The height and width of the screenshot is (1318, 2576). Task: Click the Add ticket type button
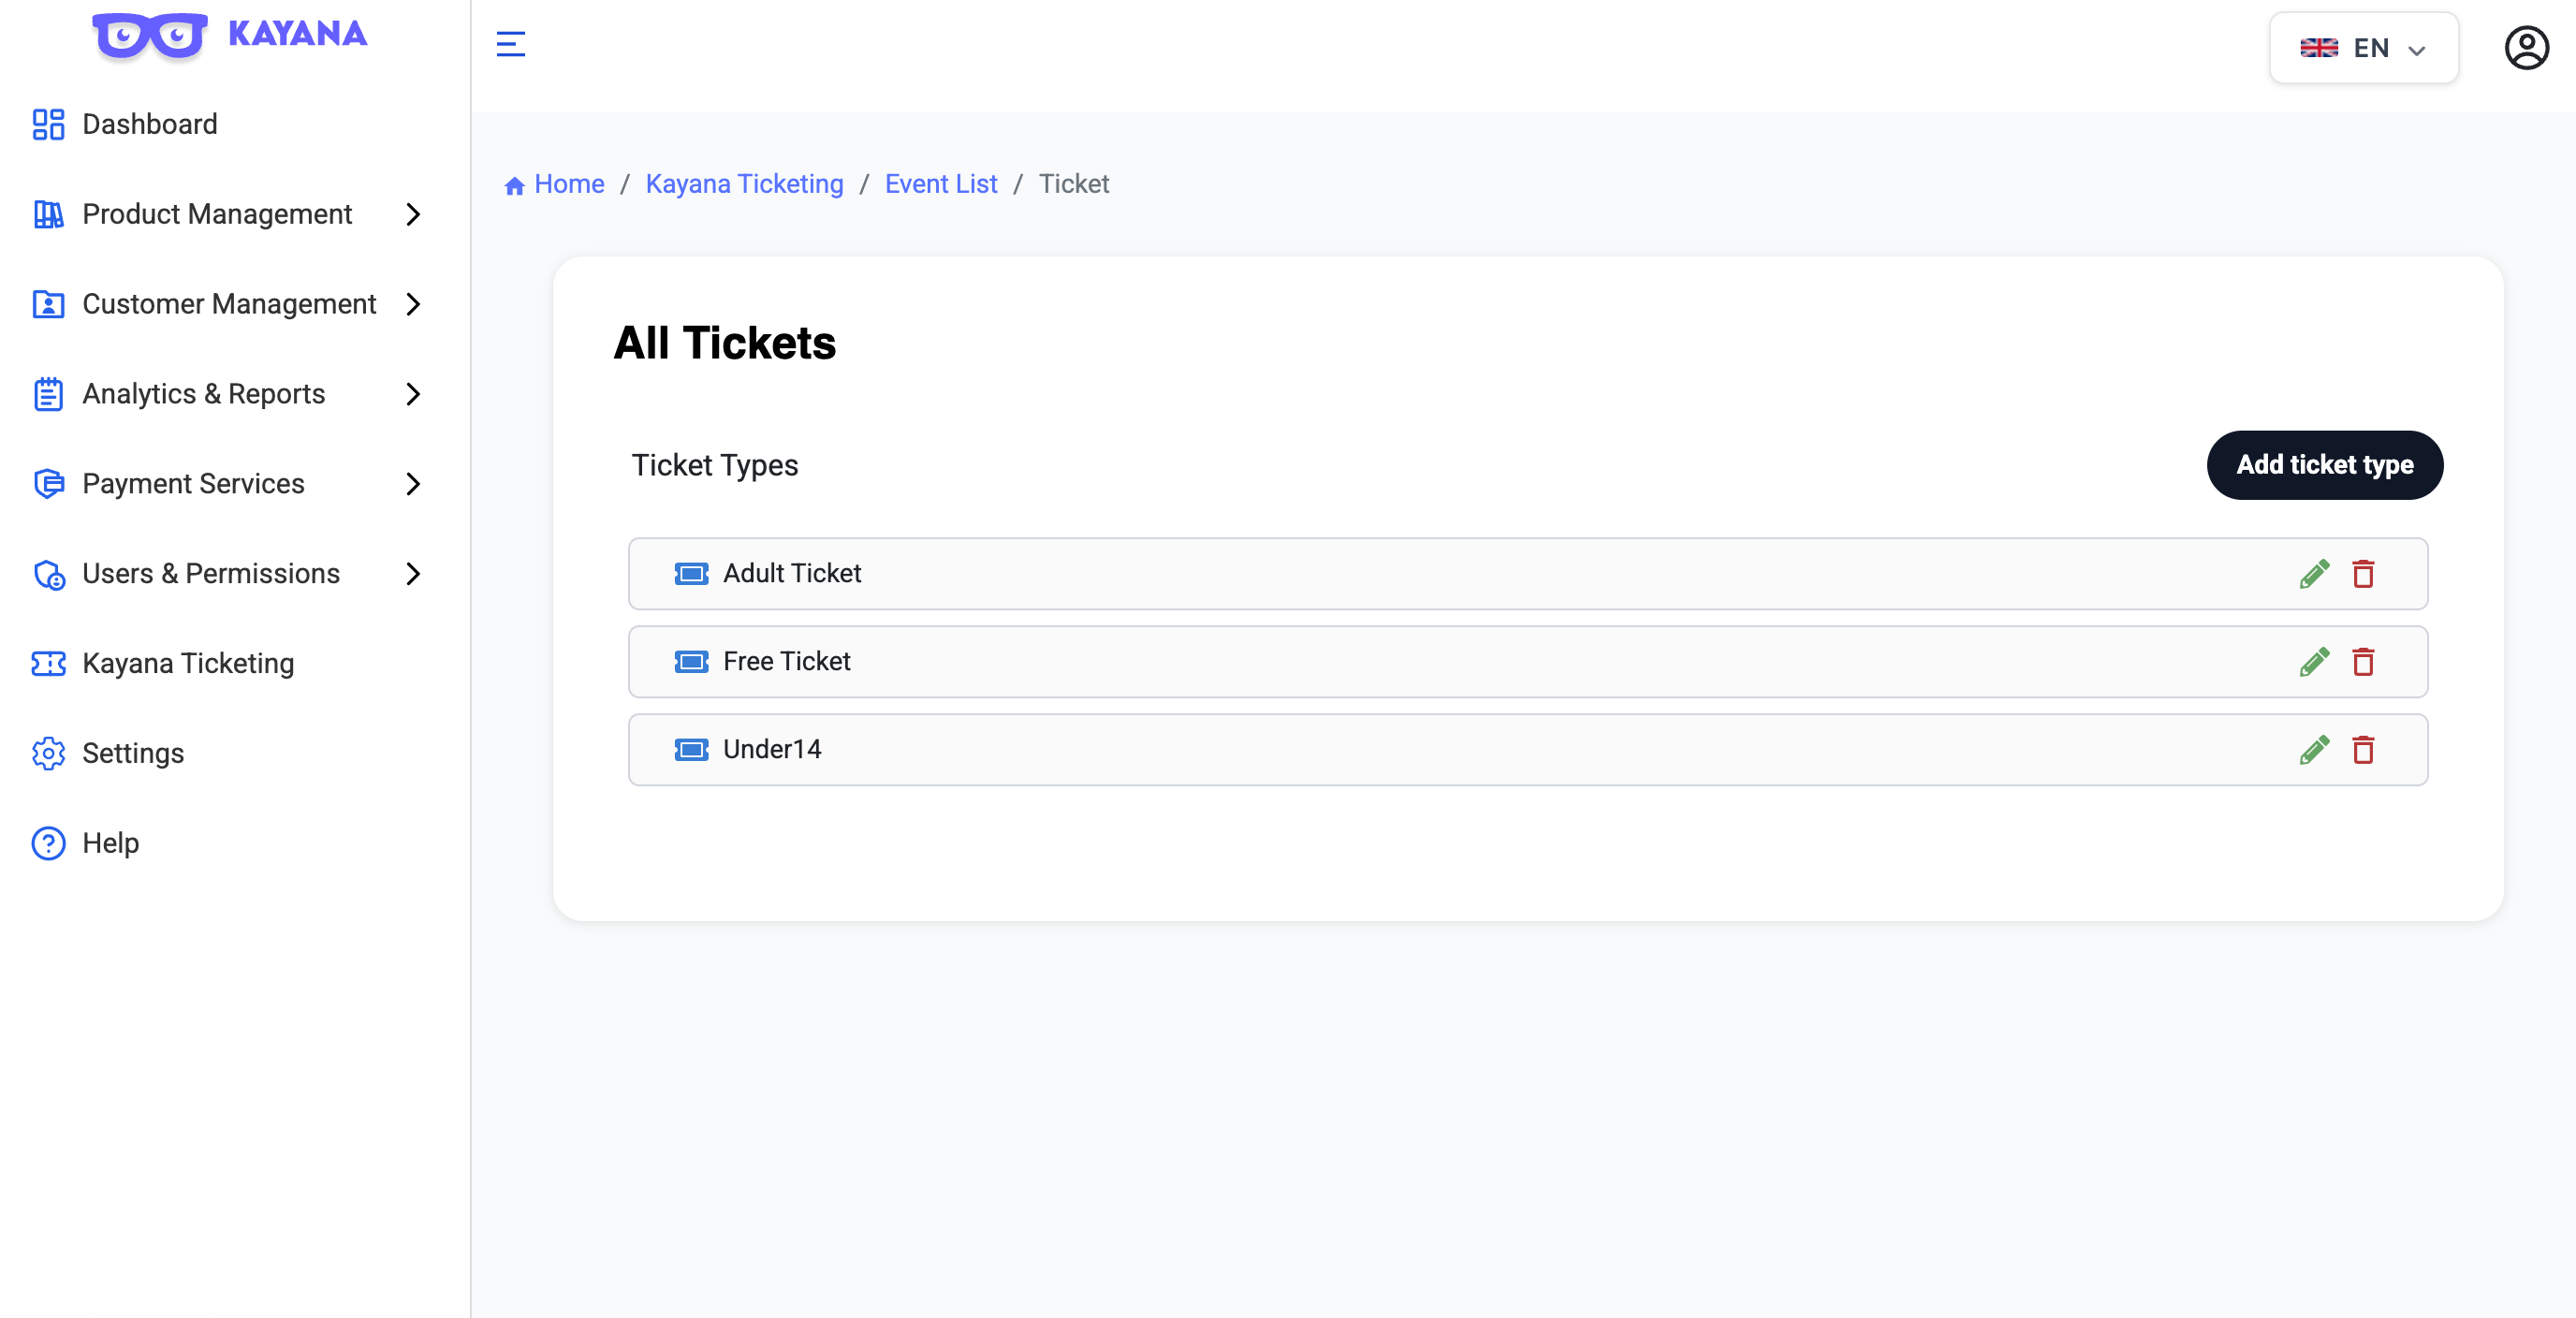pyautogui.click(x=2324, y=465)
